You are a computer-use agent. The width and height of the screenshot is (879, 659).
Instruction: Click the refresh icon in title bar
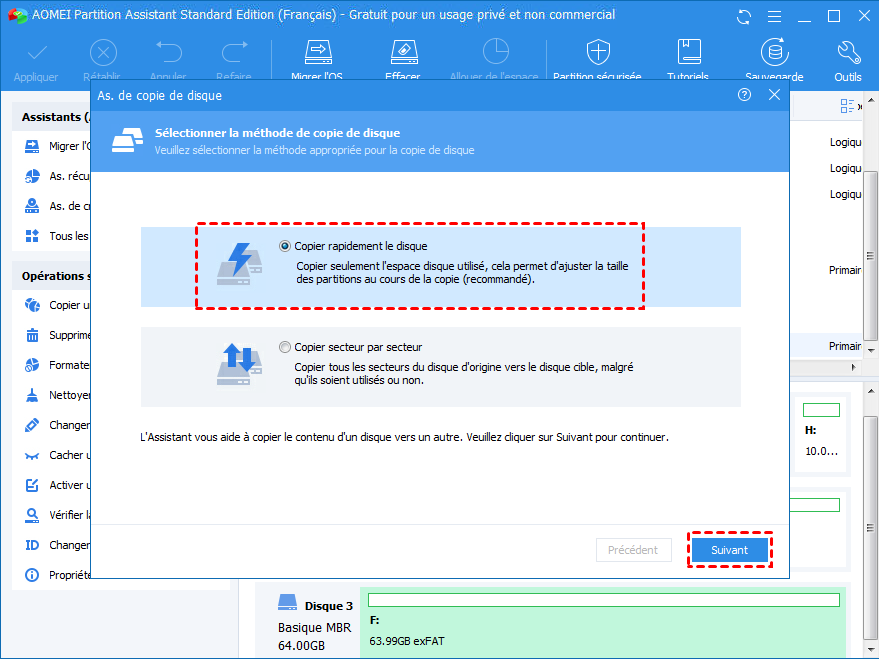[743, 17]
